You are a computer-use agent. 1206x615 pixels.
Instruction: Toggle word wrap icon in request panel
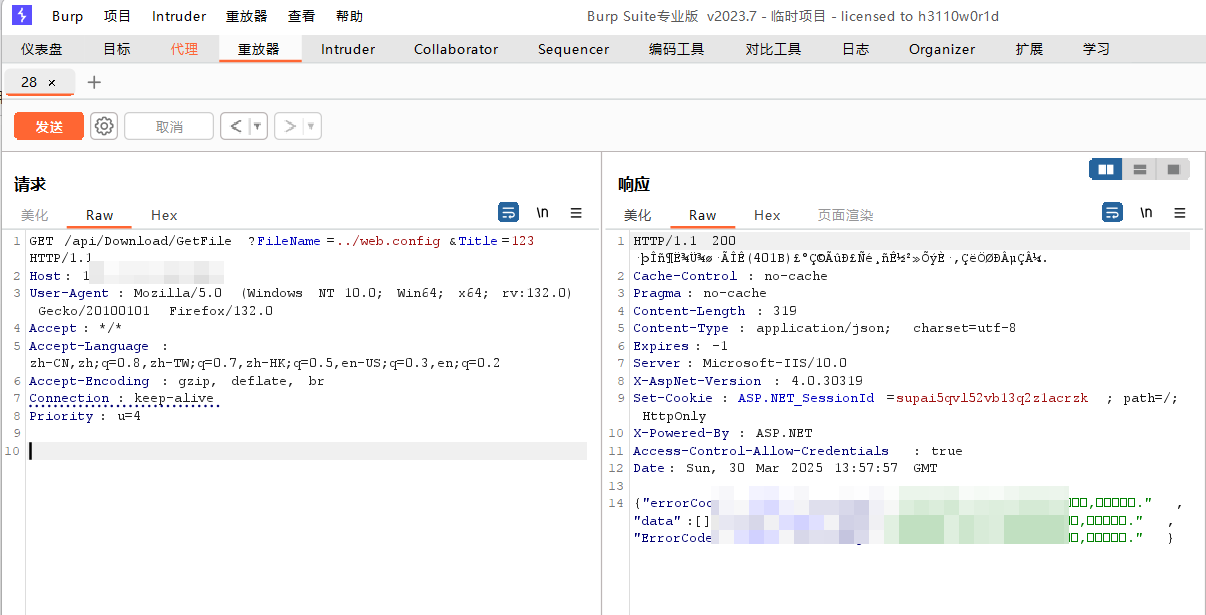pyautogui.click(x=509, y=212)
